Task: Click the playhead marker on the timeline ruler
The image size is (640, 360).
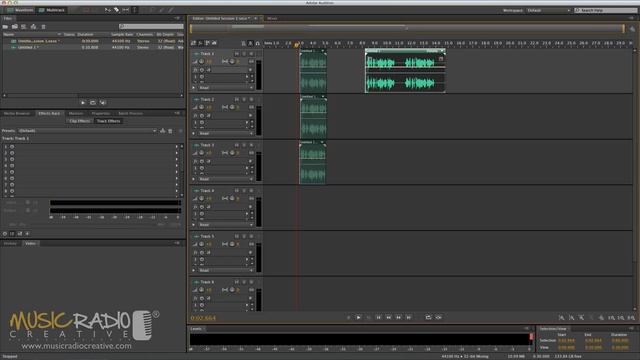Action: point(297,44)
